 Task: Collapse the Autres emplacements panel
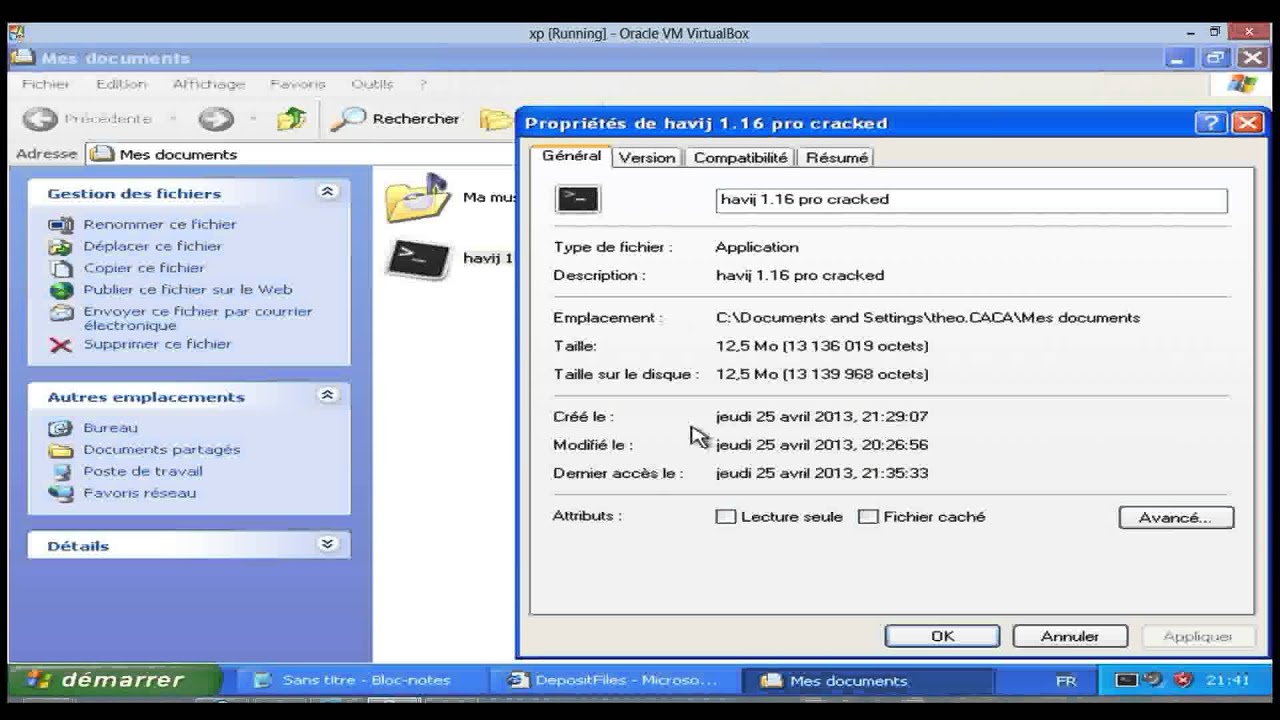pyautogui.click(x=327, y=395)
